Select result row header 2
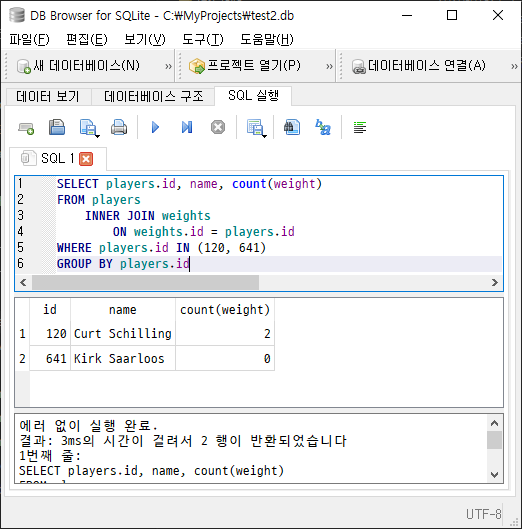This screenshot has height=529, width=522. [22, 358]
